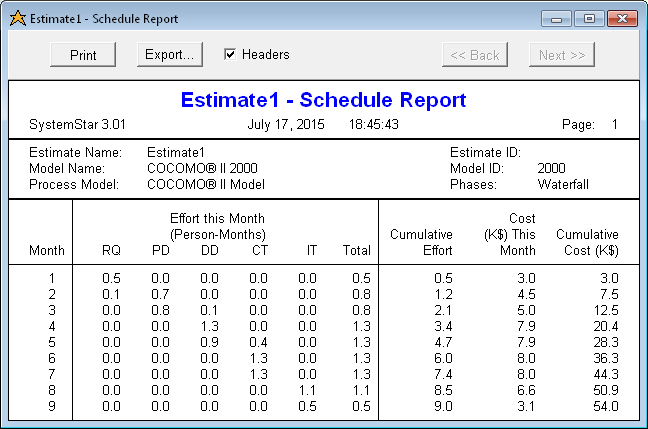Click the blue 'Estimate1 - Schedule Report' heading
The image size is (648, 429).
324,100
